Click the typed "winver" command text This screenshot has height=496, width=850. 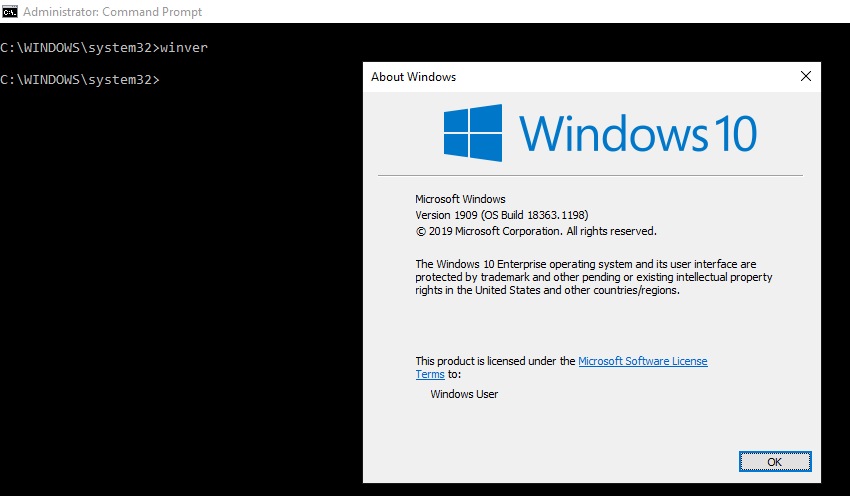[183, 47]
